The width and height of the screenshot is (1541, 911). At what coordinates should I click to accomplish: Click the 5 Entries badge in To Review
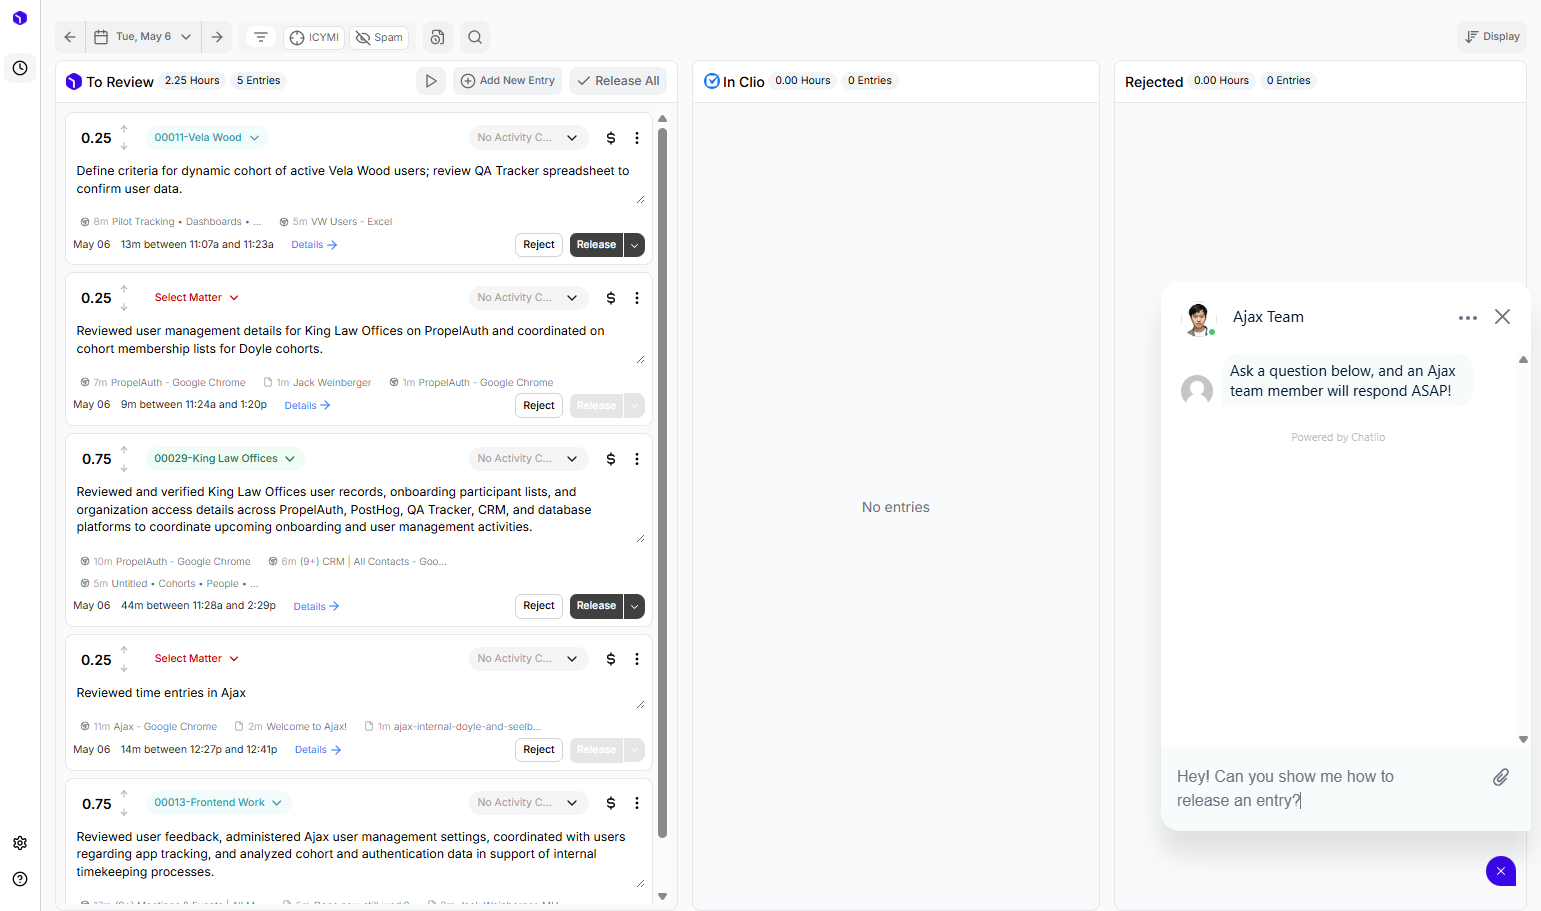259,81
